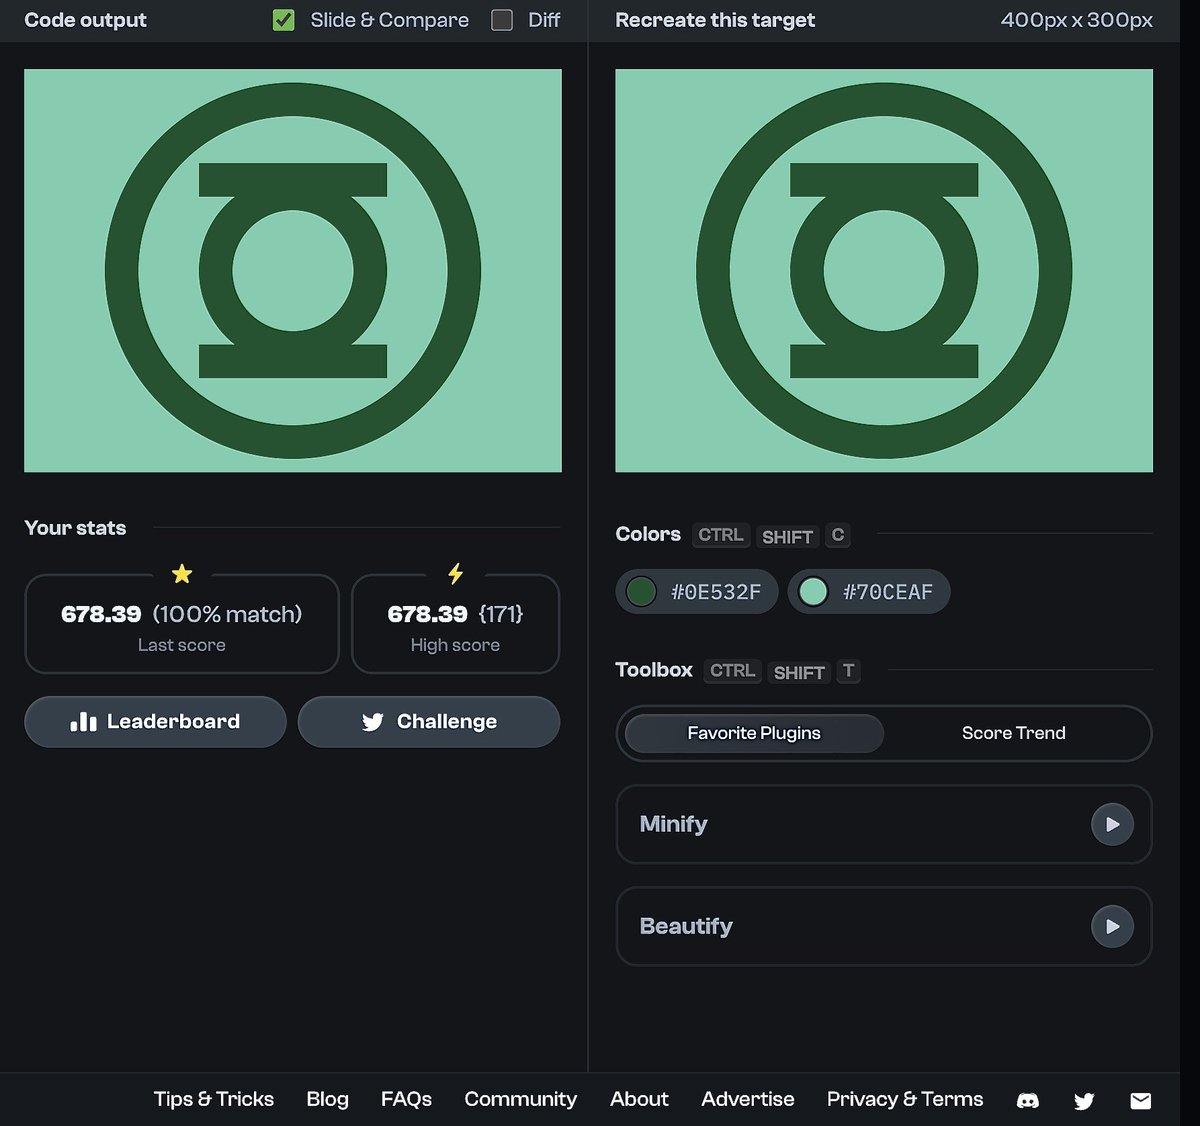This screenshot has height=1126, width=1200.
Task: Copy the dark green #0E532F color
Action: (x=697, y=592)
